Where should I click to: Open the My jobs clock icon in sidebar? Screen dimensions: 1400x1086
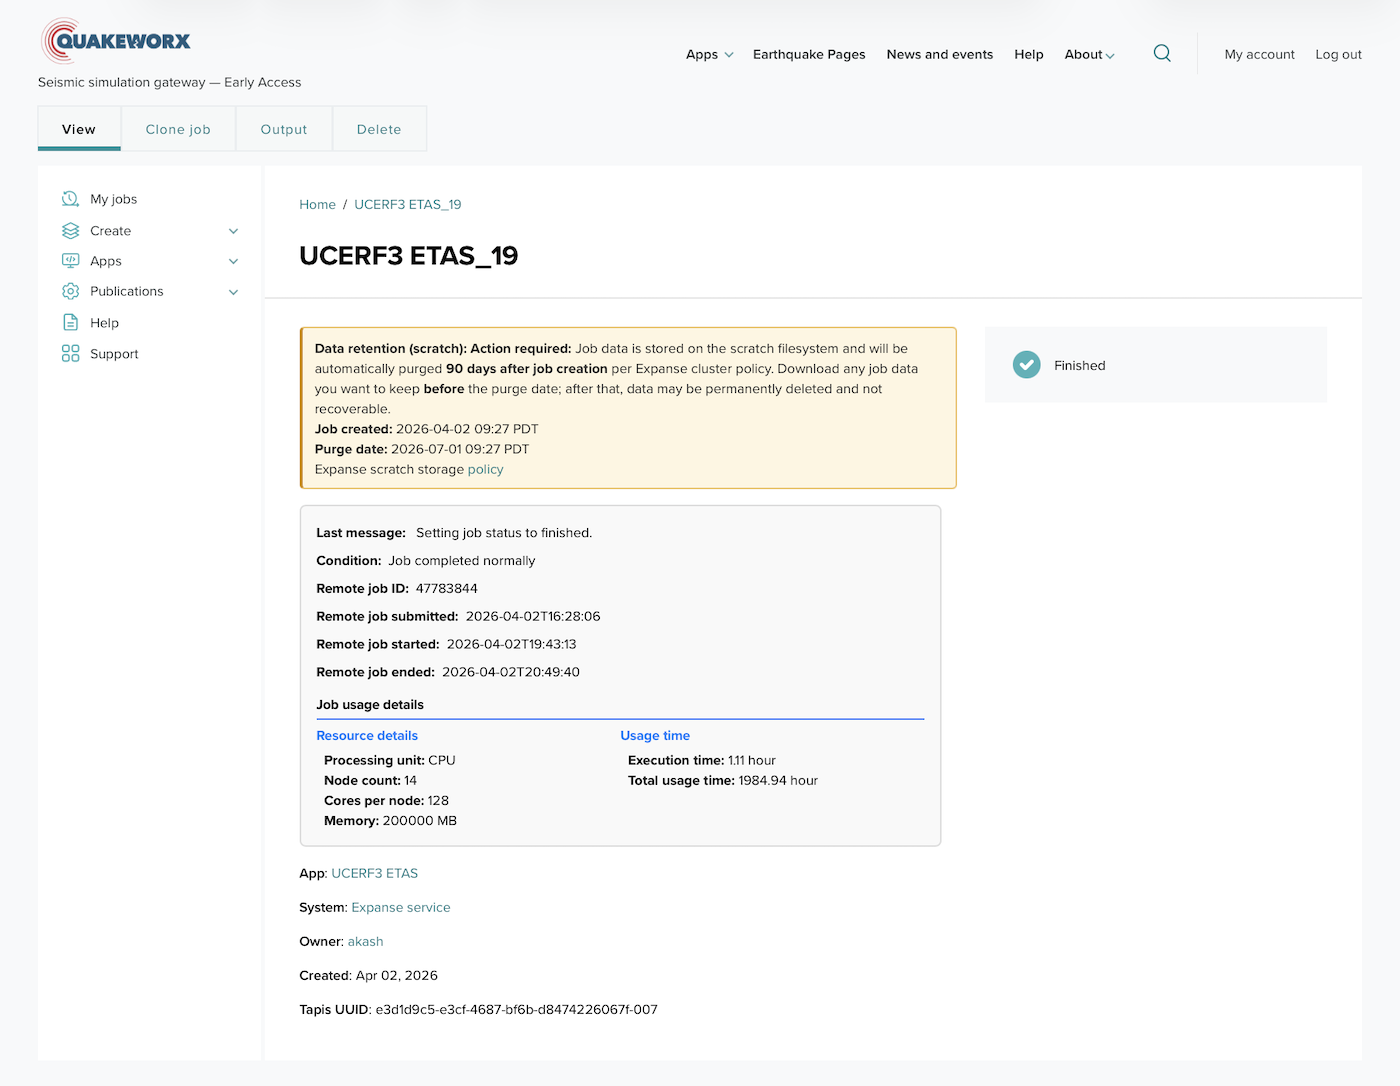[x=69, y=198]
